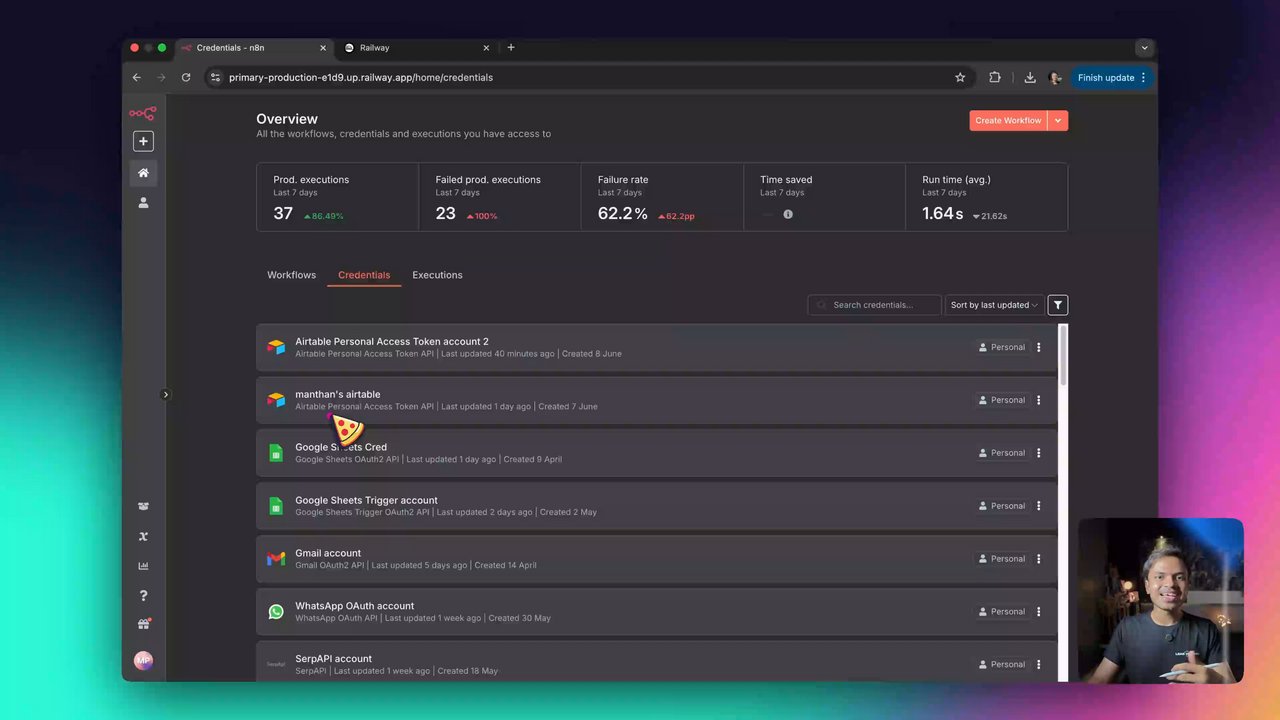
Task: Click the SerpAPI logo on SerpAPI account row
Action: 276,664
